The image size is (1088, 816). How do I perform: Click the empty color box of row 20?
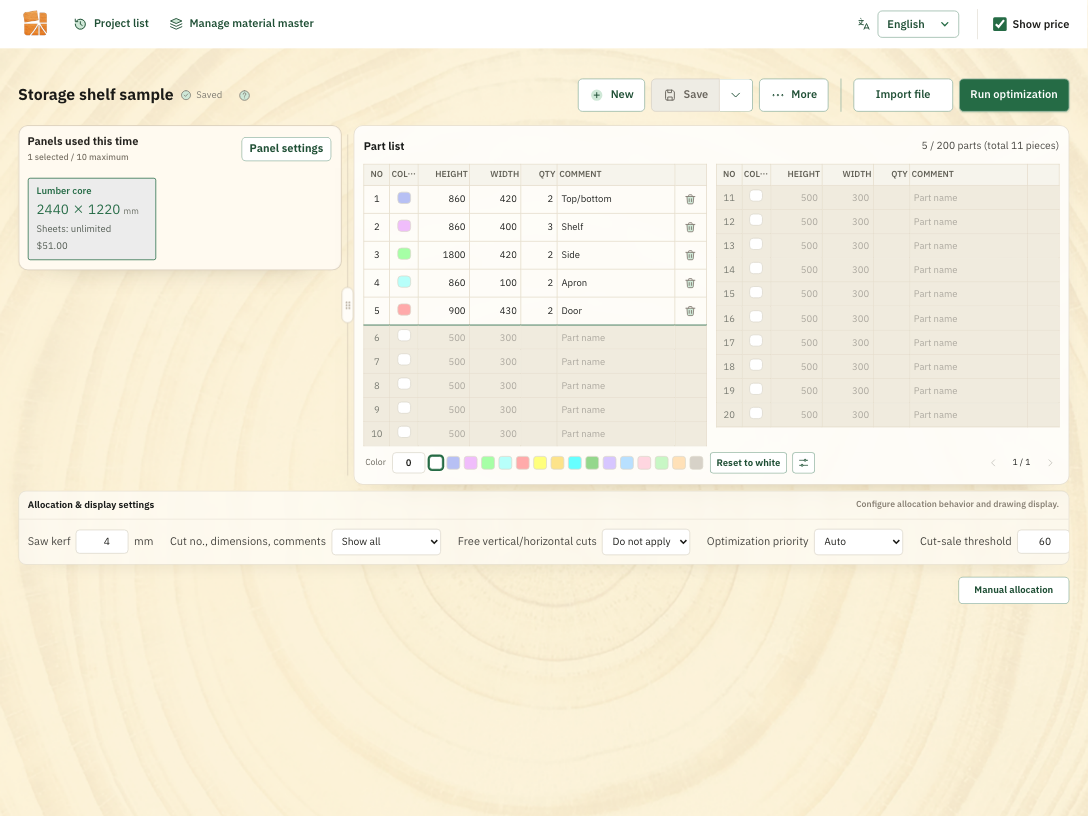[x=756, y=414]
